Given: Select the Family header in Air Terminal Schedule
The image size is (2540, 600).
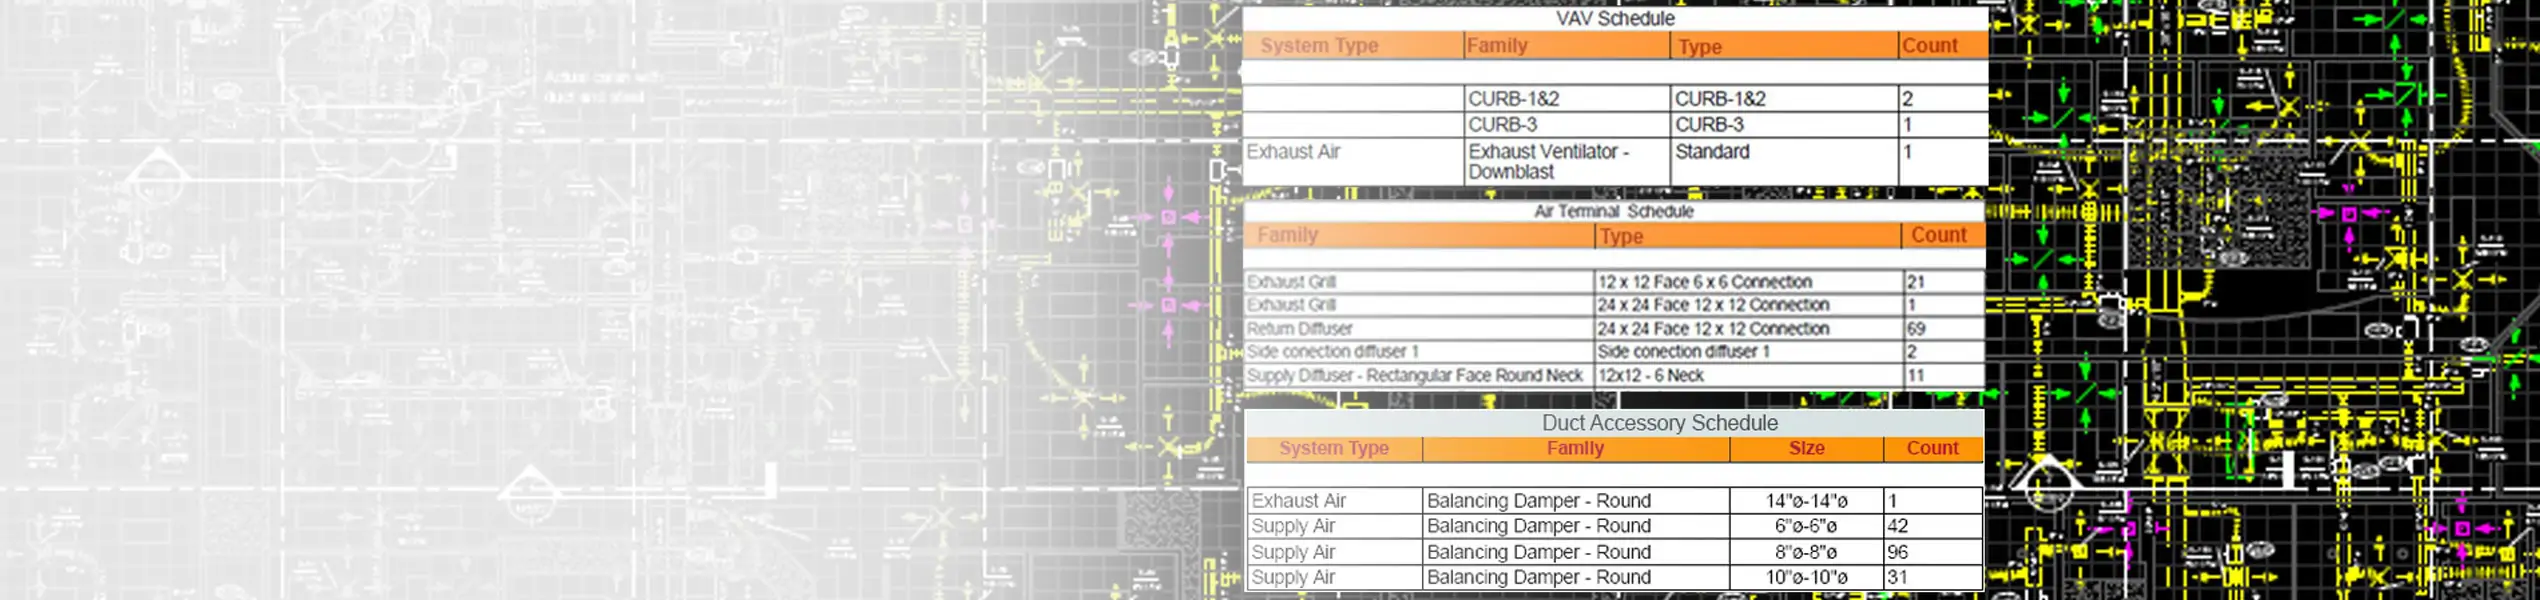Looking at the screenshot, I should 1287,235.
